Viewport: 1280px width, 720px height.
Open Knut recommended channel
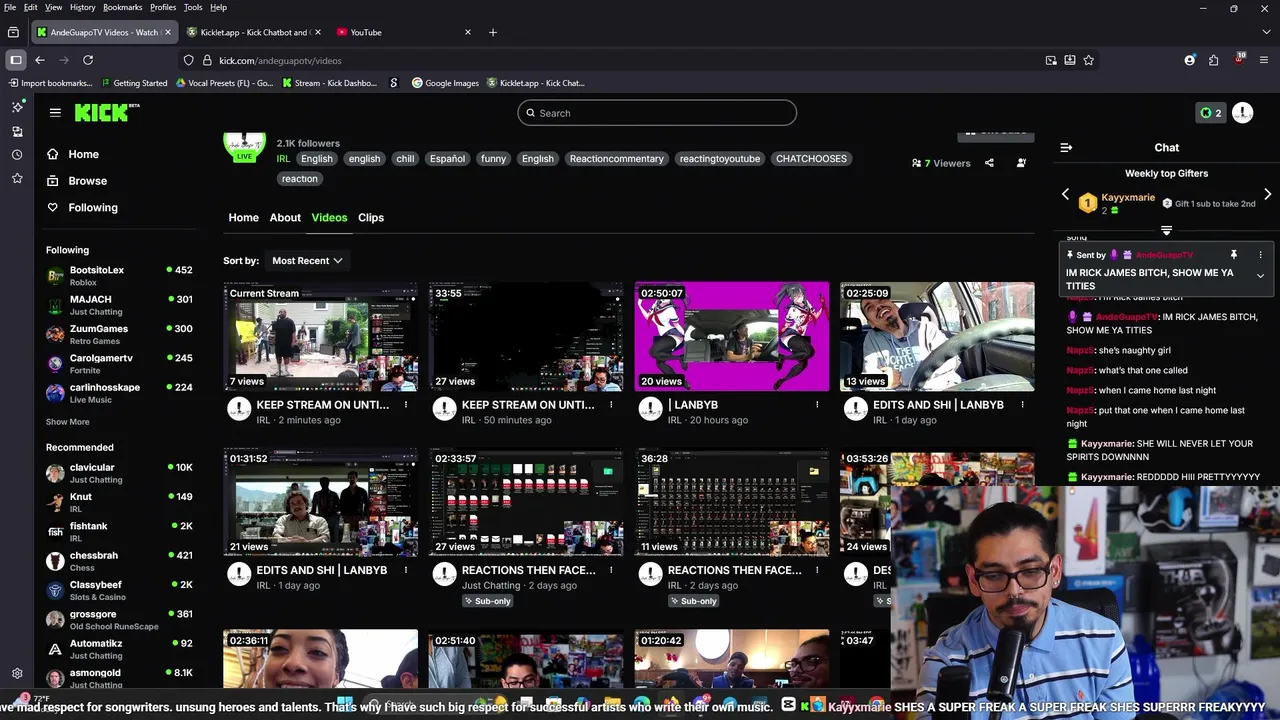click(x=120, y=502)
